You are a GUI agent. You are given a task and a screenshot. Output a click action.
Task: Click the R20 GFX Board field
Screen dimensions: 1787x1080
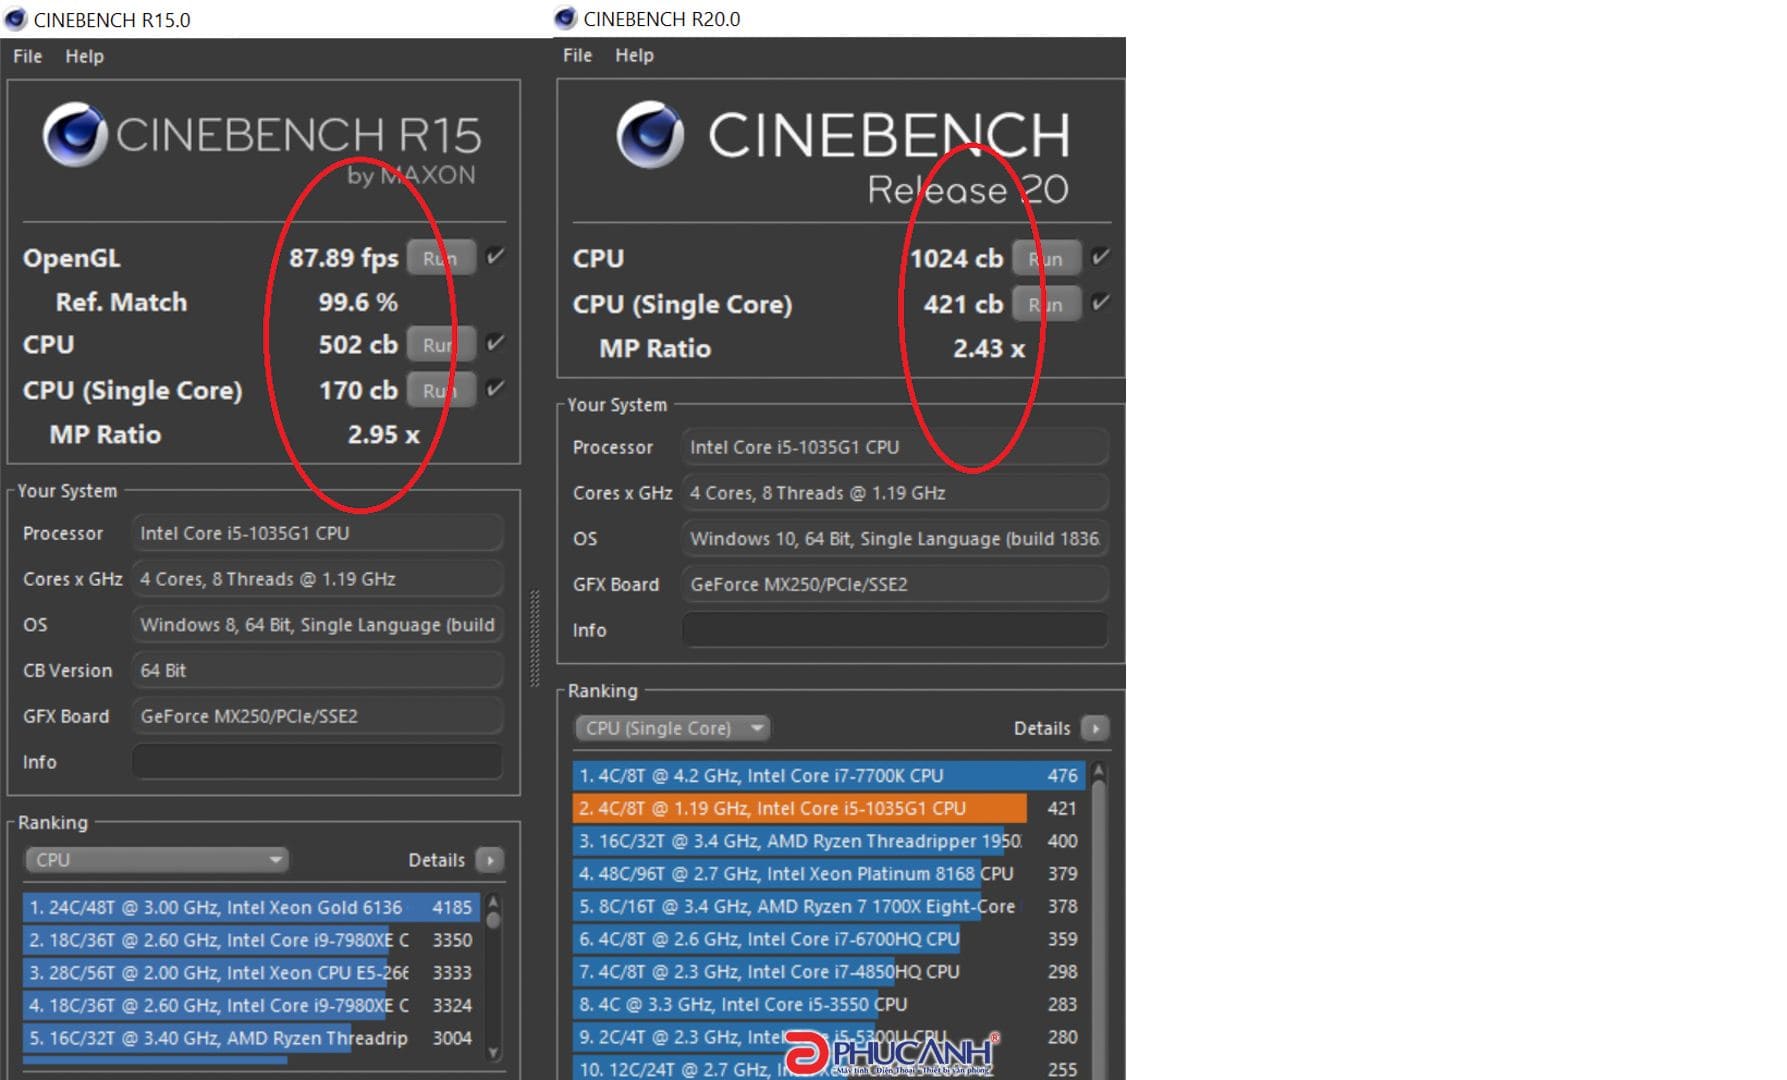pyautogui.click(x=895, y=584)
